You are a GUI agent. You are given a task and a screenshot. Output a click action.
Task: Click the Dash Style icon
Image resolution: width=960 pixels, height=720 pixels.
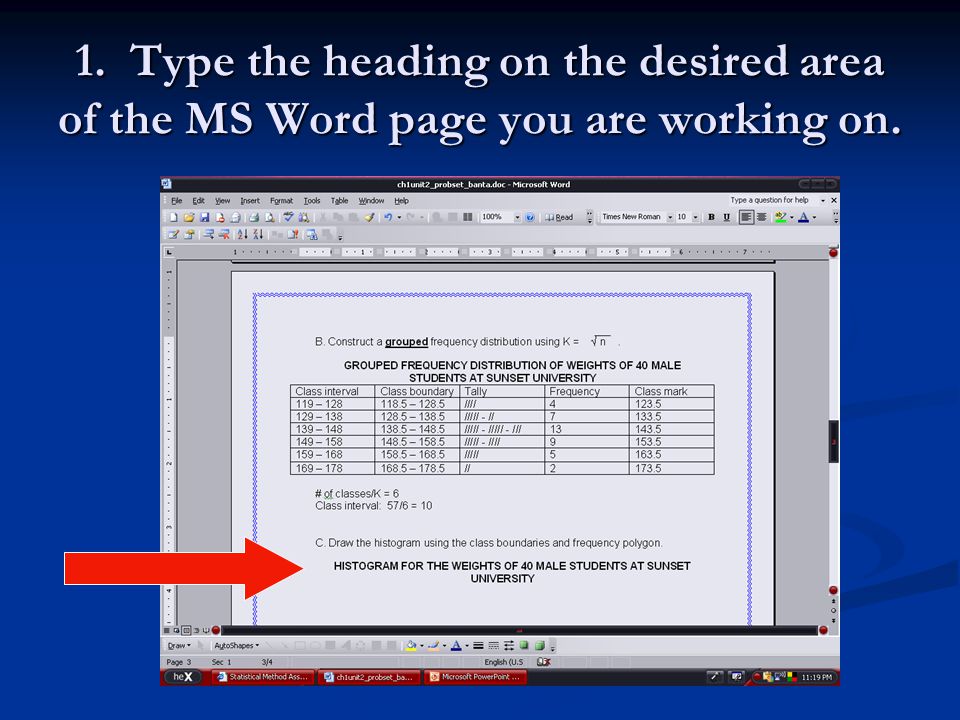[493, 645]
